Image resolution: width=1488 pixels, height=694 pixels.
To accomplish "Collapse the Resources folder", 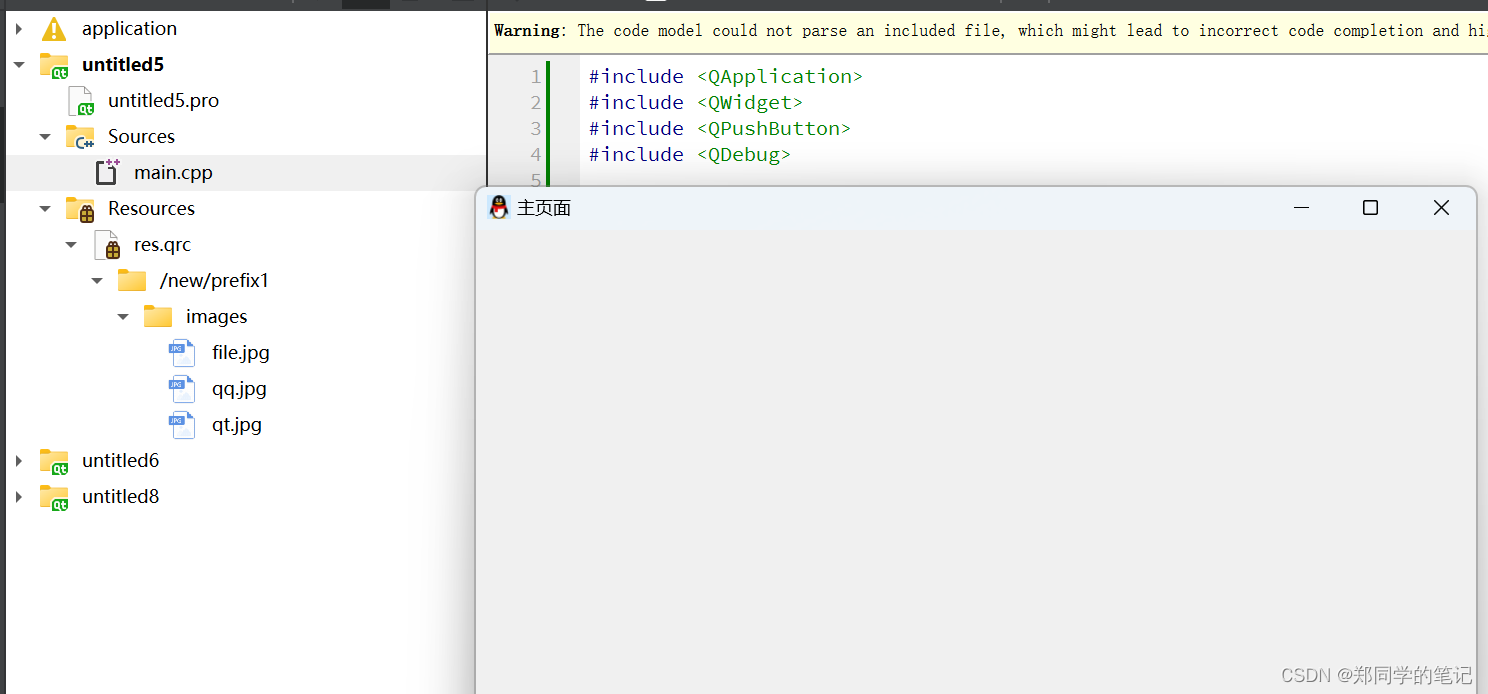I will click(x=44, y=208).
